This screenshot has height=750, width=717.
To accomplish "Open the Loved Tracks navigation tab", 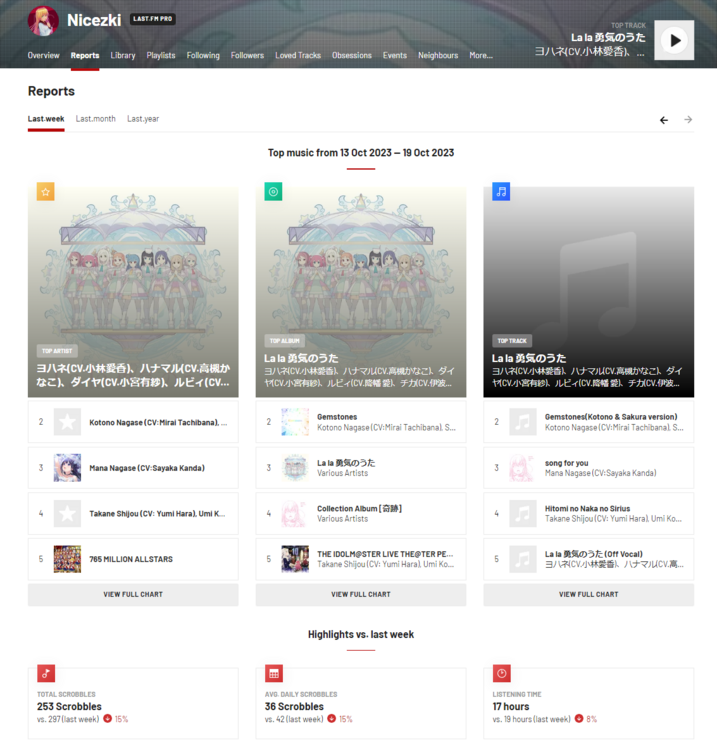I will tap(297, 56).
